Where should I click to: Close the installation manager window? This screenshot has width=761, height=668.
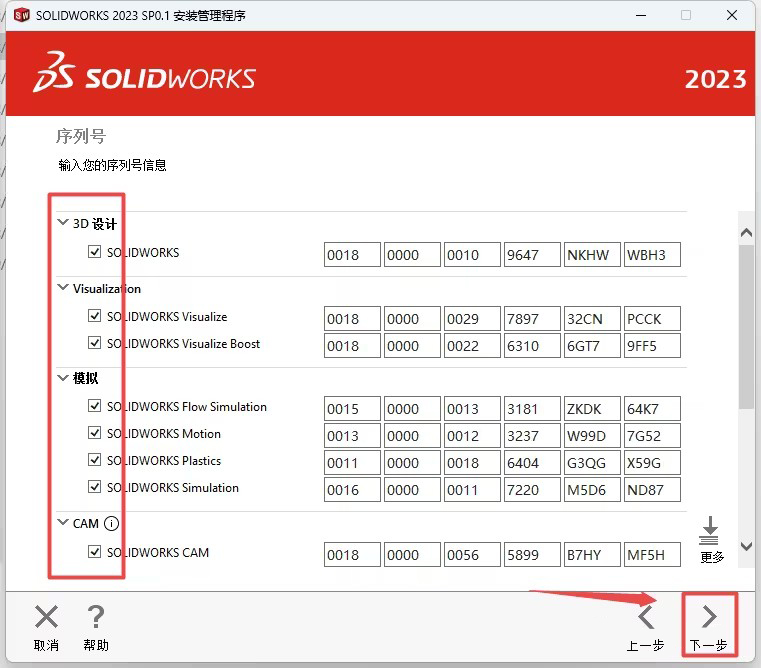732,16
